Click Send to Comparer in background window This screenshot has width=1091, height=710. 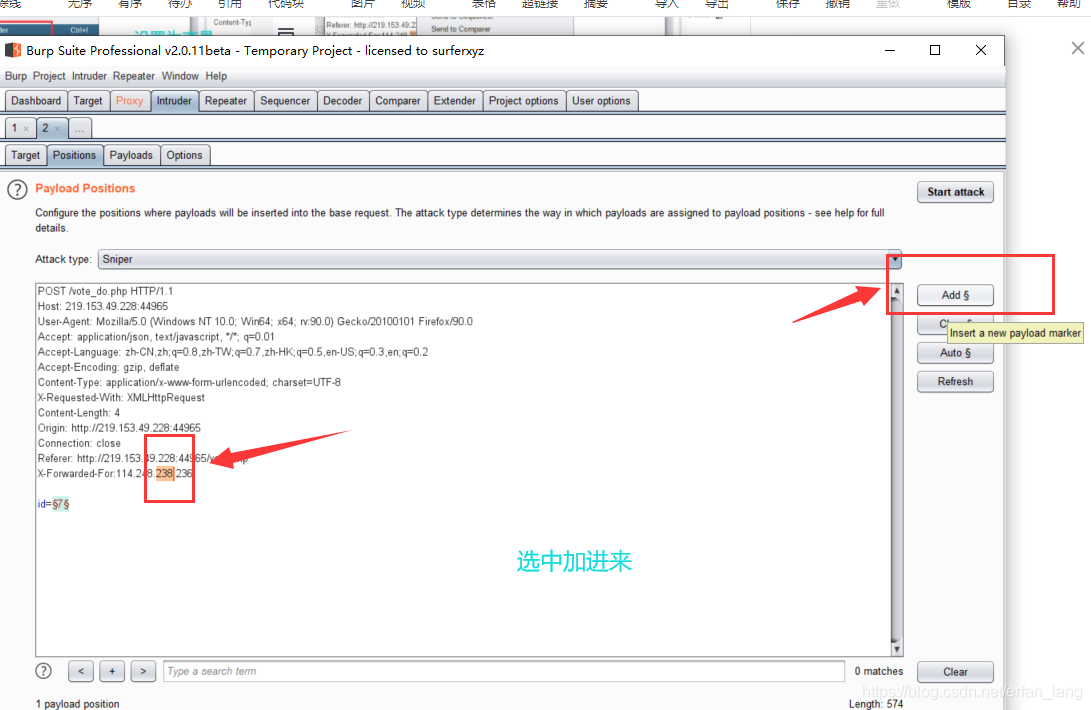461,29
